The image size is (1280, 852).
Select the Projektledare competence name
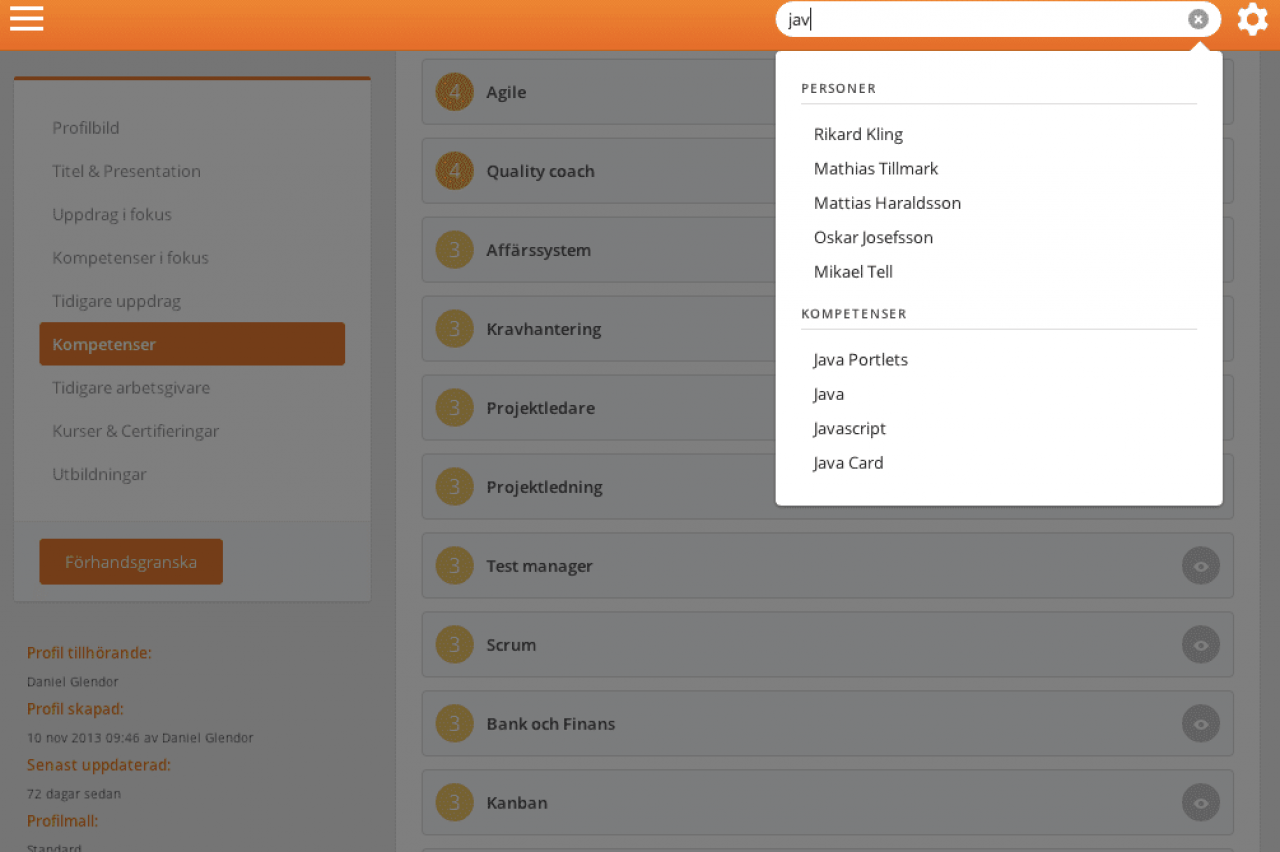540,408
